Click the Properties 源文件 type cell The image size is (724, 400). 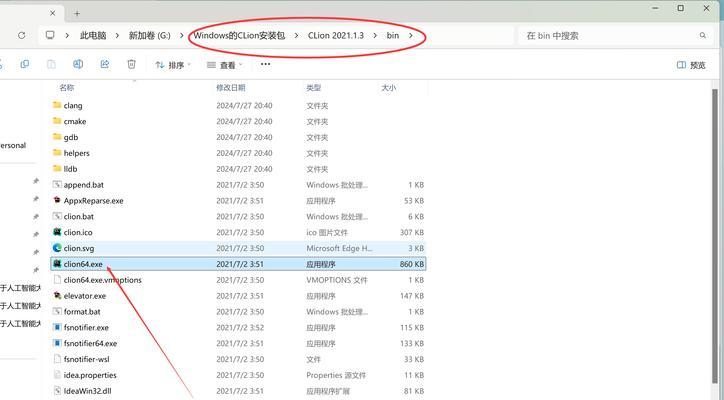coord(336,375)
